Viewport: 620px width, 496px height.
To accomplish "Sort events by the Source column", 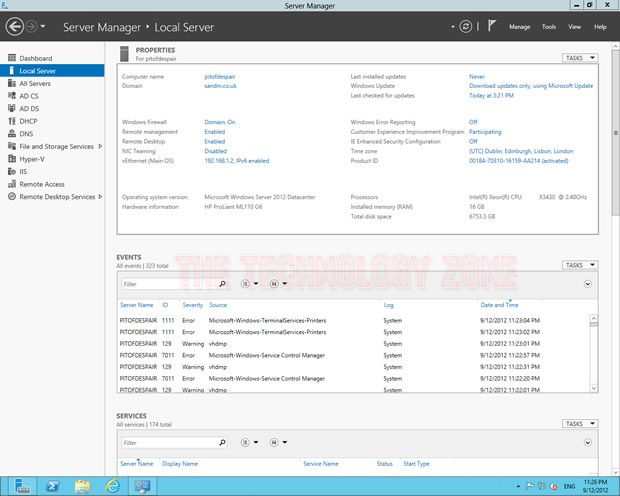I will pos(218,305).
